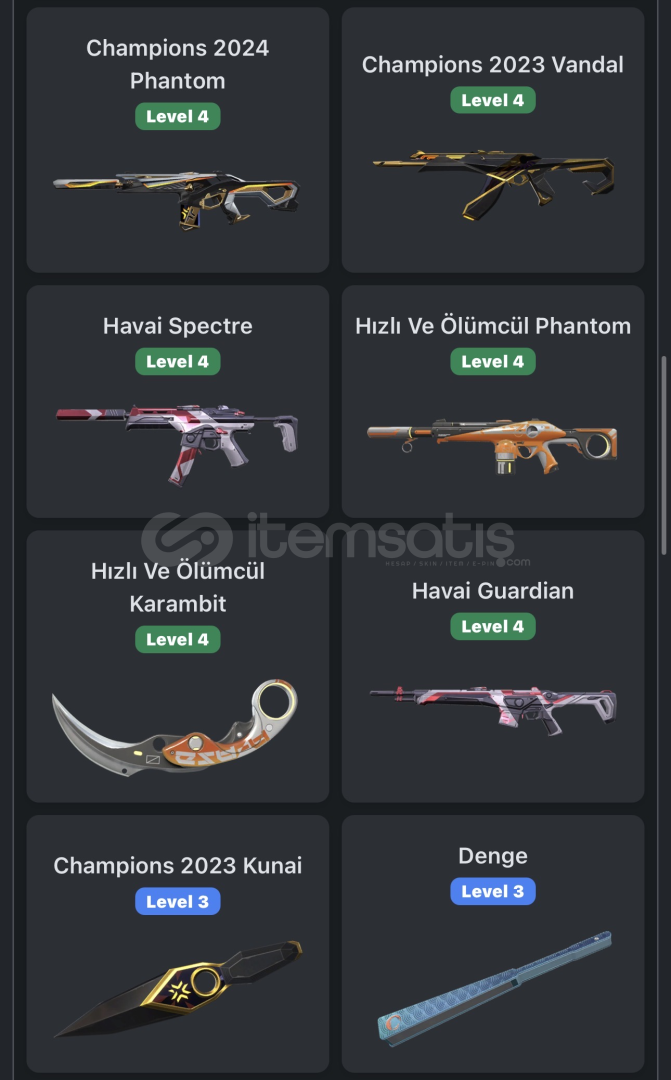
Task: Click Level 4 badge under Karambit title
Action: pyautogui.click(x=178, y=639)
